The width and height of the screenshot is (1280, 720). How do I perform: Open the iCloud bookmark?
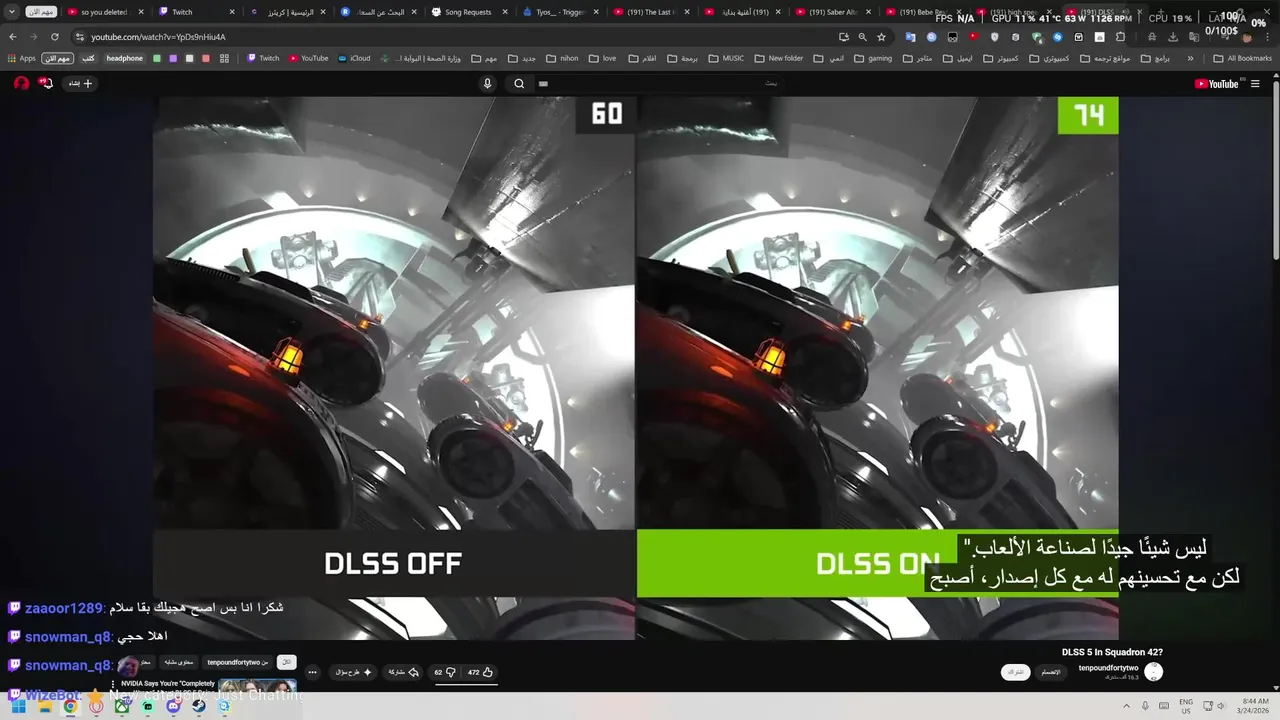click(354, 58)
